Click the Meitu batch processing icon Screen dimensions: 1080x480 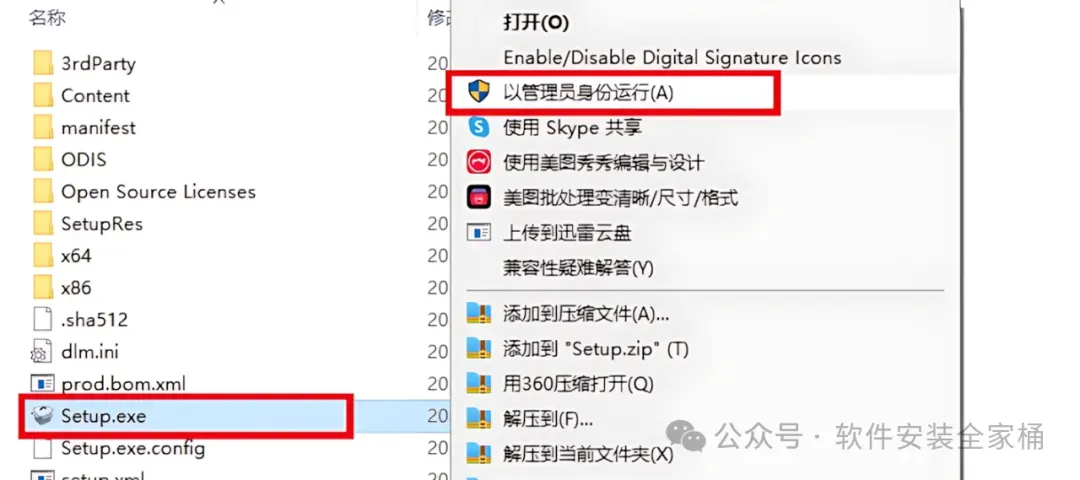[x=479, y=198]
